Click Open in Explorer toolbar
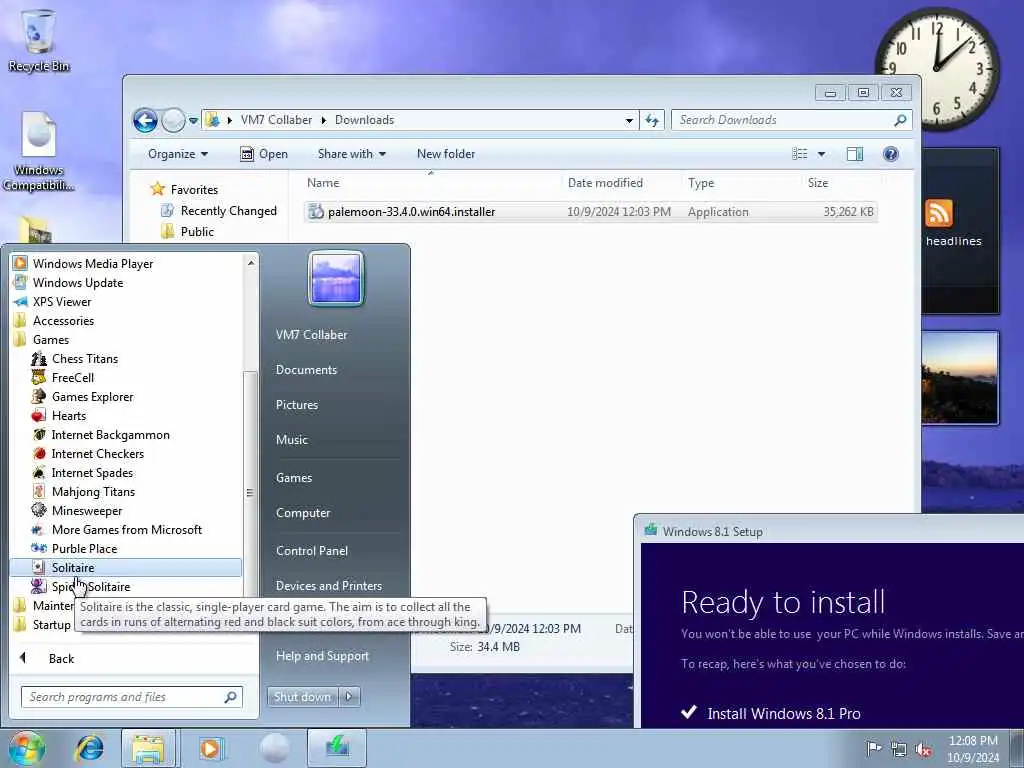Viewport: 1024px width, 768px height. (264, 153)
